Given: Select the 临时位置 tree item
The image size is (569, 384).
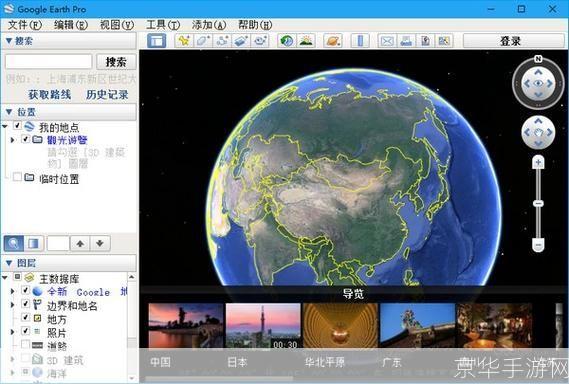Looking at the screenshot, I should (x=59, y=179).
